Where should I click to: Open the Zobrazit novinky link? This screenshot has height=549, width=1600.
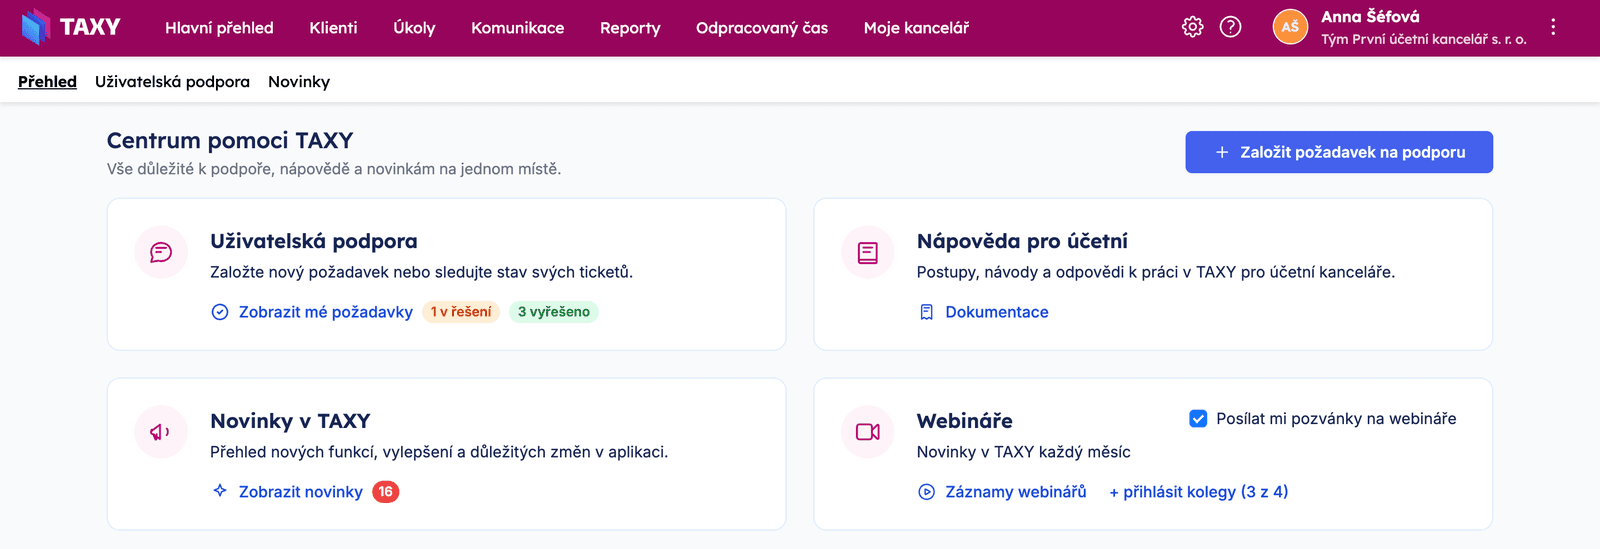pos(301,492)
